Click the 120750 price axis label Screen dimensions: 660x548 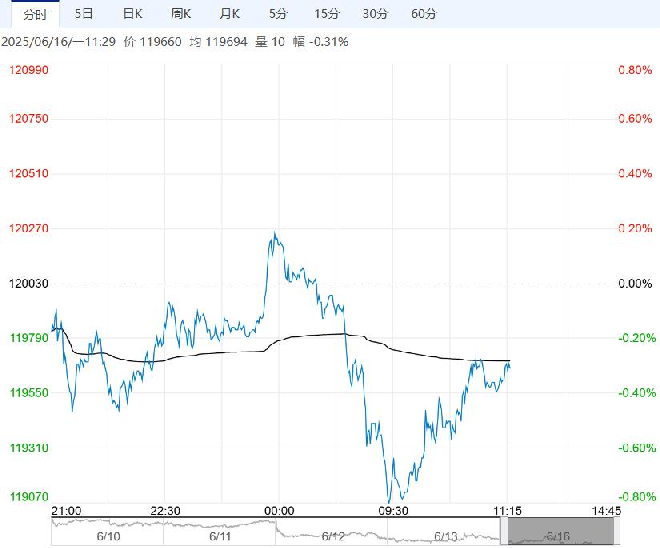tap(29, 119)
